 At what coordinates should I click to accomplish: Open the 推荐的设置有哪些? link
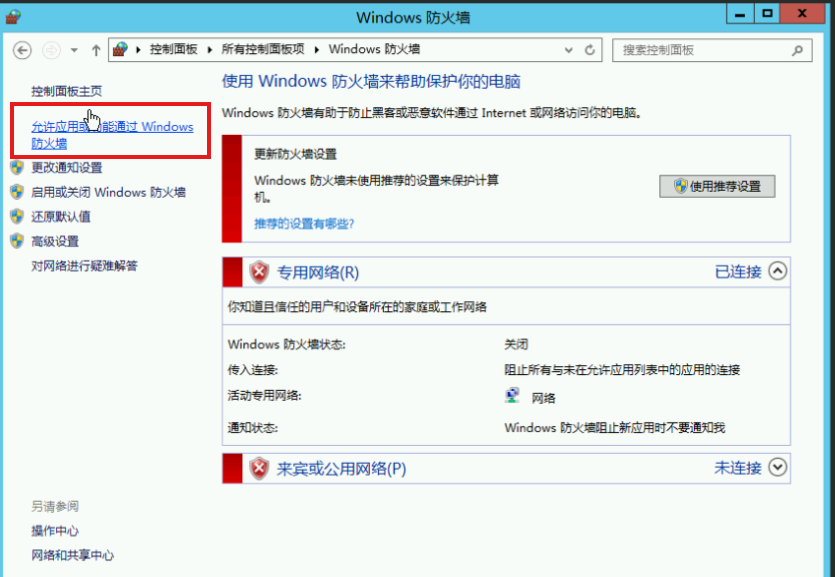(304, 223)
